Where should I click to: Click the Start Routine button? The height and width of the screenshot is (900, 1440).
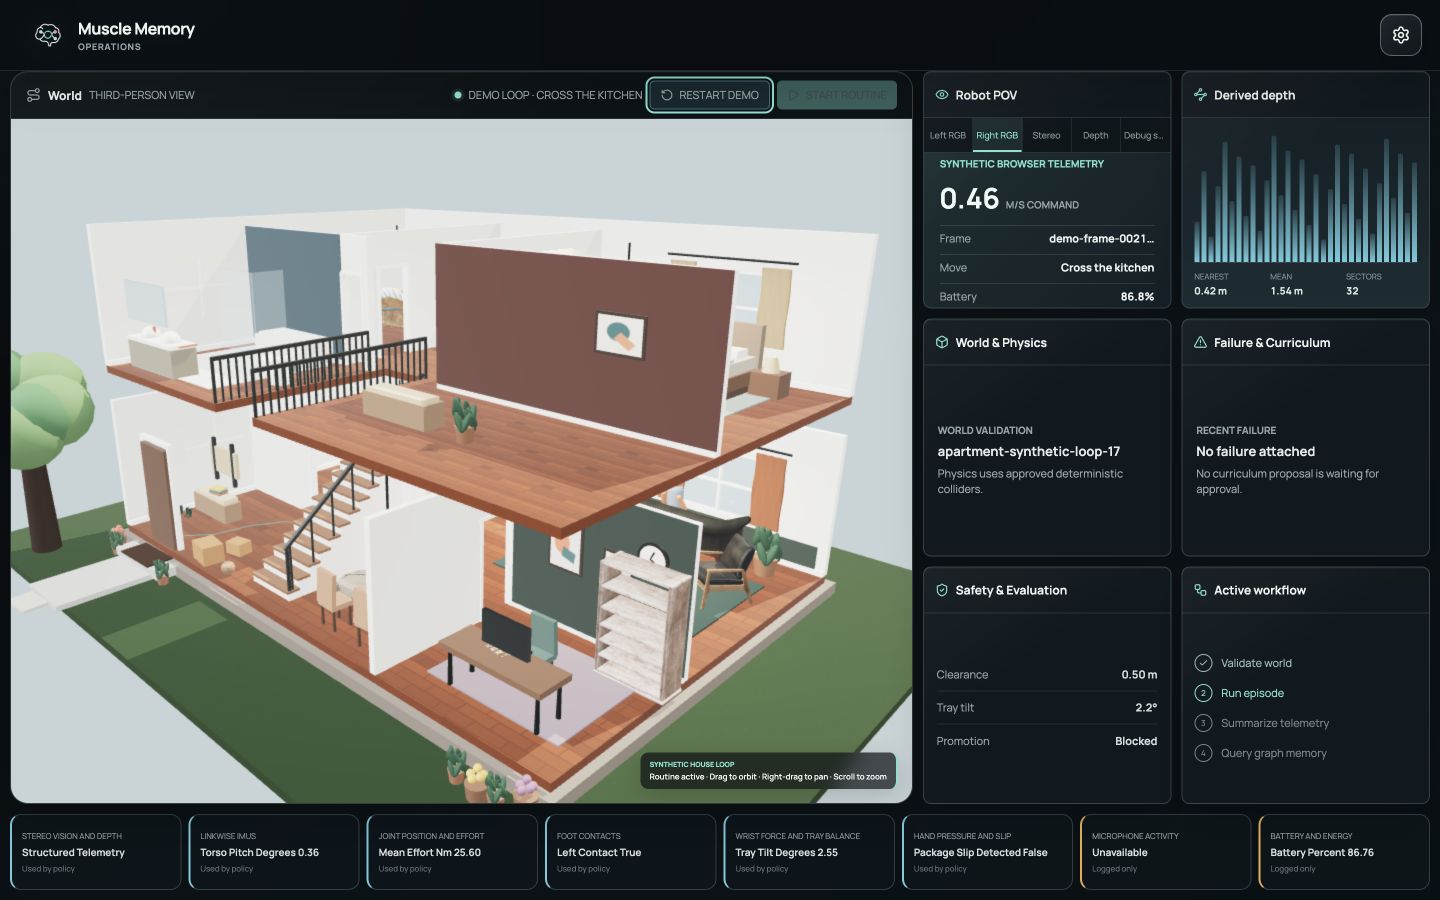click(837, 95)
